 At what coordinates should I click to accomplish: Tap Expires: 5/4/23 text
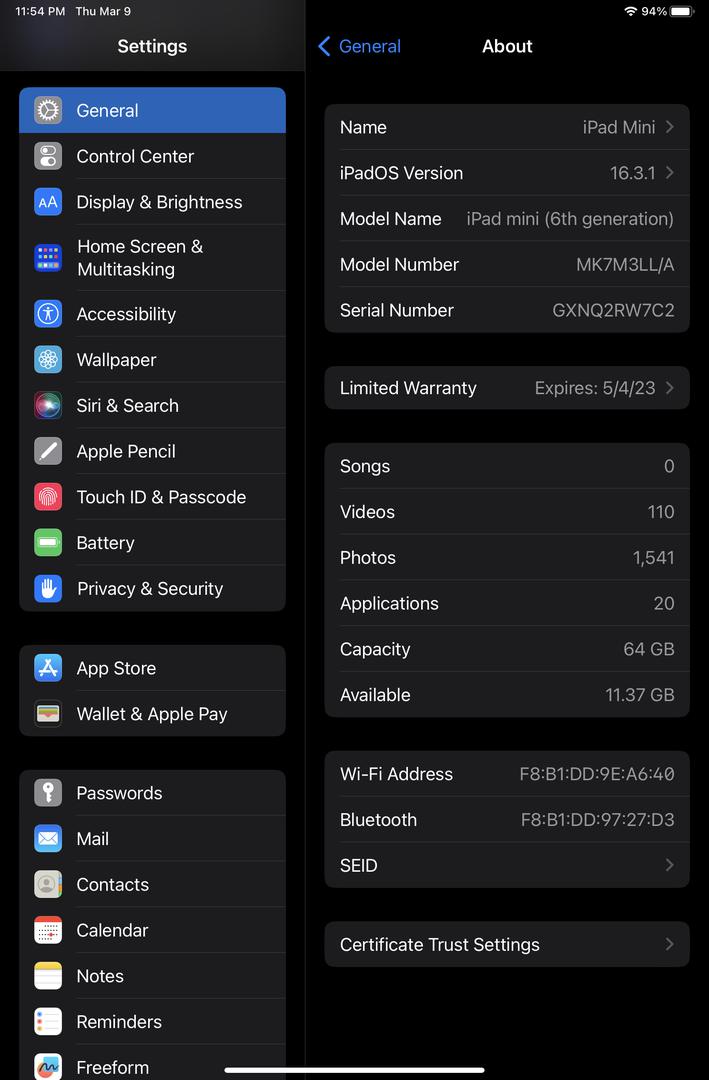click(x=595, y=388)
